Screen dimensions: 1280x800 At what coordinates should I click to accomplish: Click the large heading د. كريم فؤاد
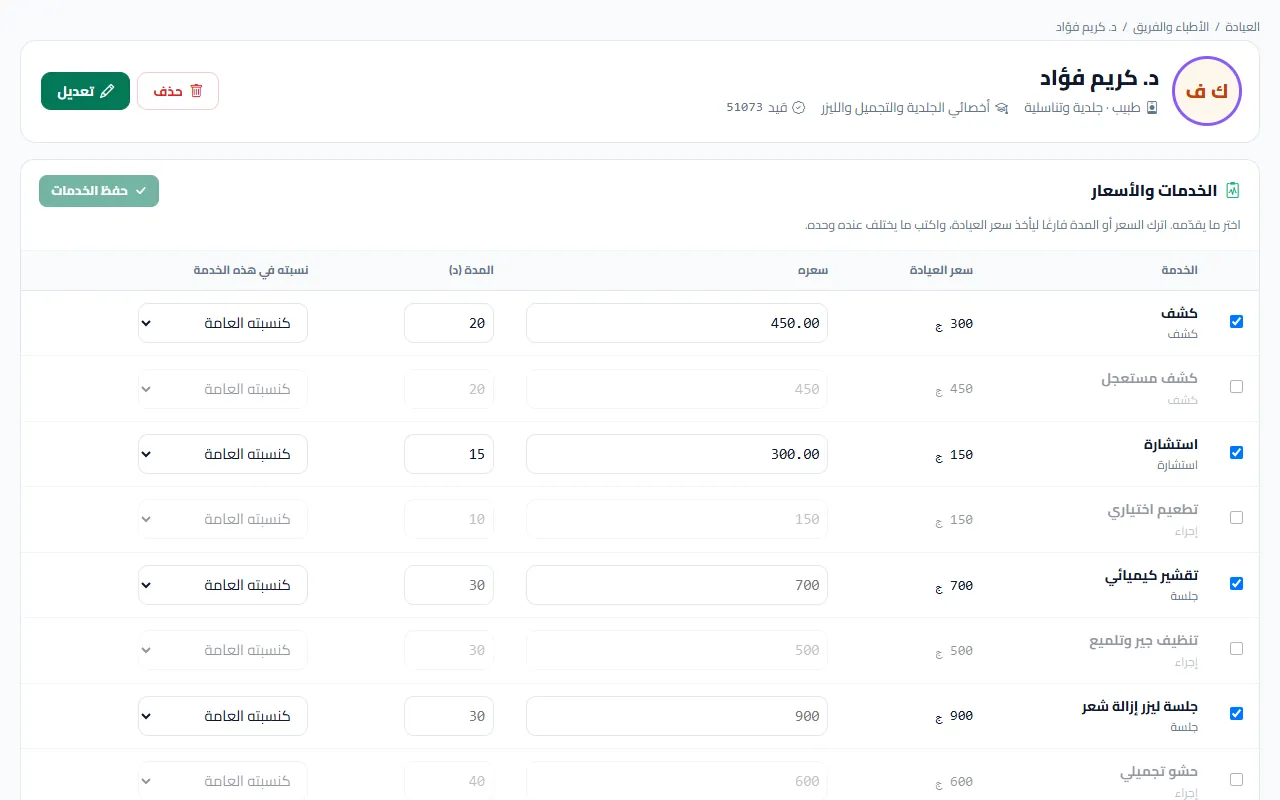[x=1099, y=78]
